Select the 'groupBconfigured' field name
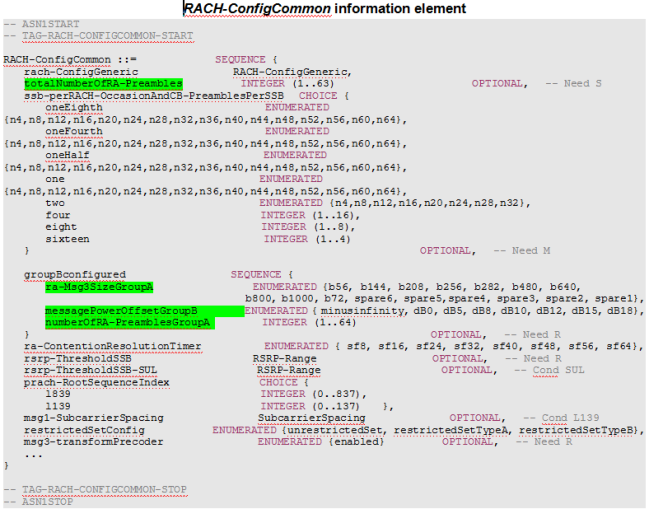Image resolution: width=650 pixels, height=510 pixels. coord(75,275)
